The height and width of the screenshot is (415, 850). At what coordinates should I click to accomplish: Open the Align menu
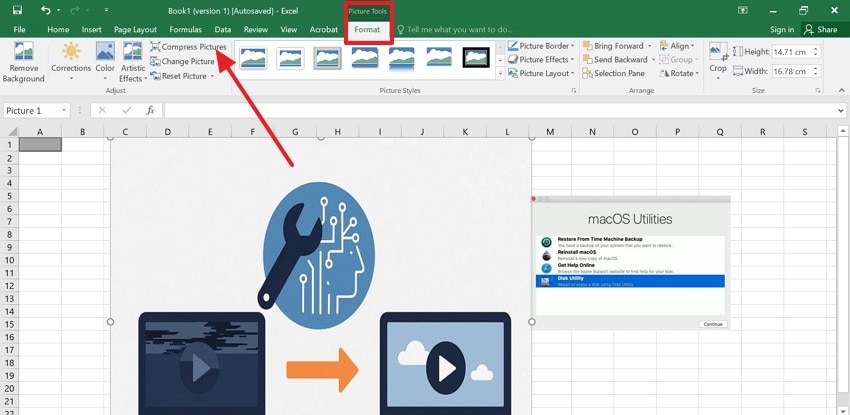tap(678, 46)
